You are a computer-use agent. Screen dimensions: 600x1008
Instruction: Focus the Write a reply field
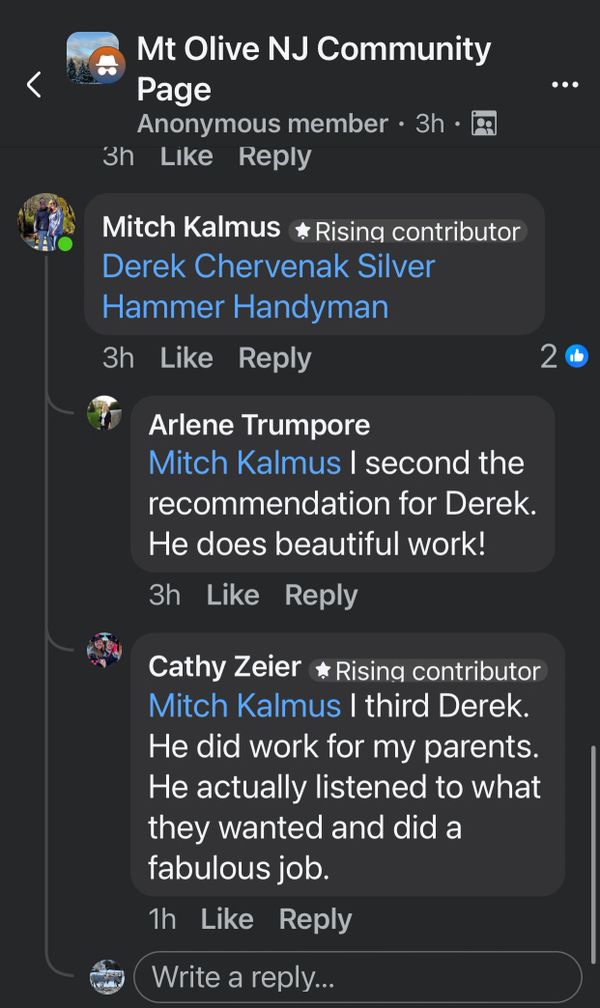tap(358, 977)
